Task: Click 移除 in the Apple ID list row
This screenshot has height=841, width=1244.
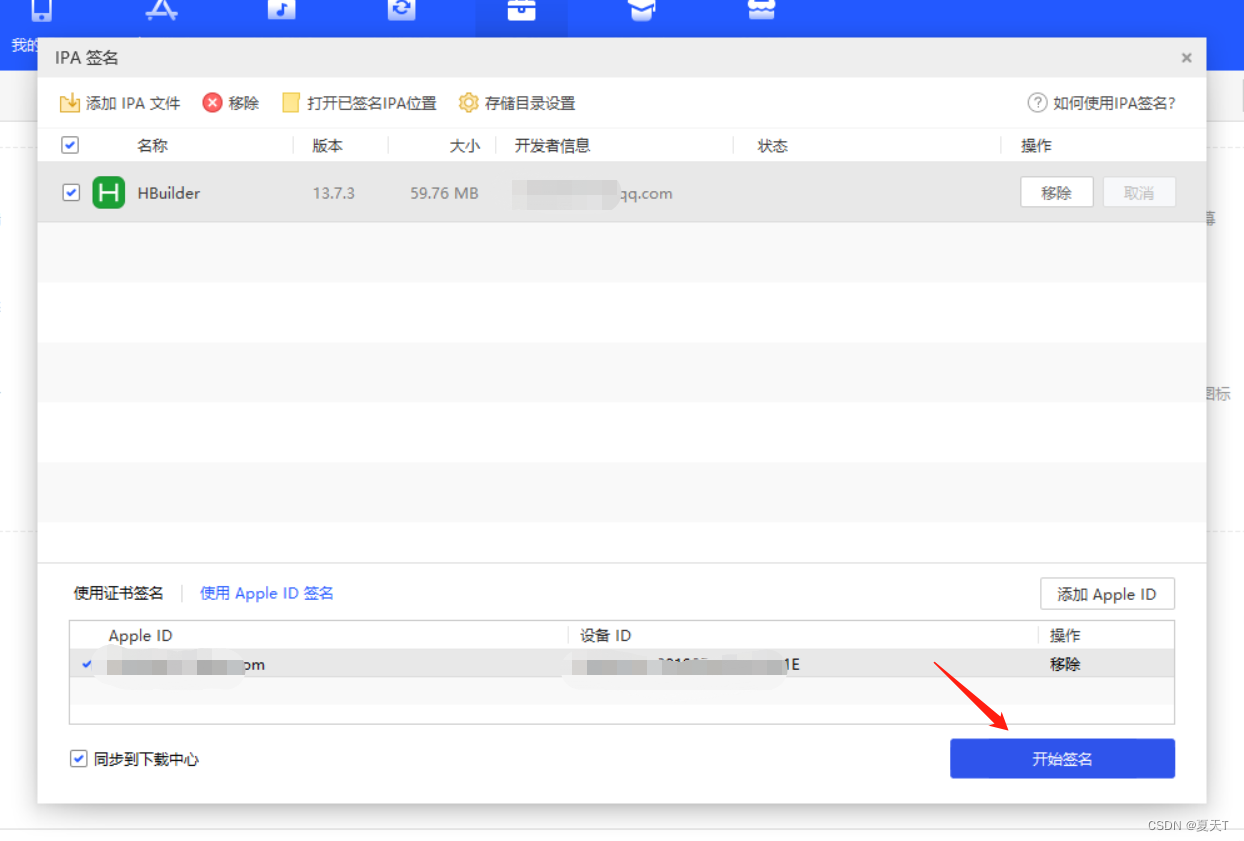Action: tap(1065, 664)
